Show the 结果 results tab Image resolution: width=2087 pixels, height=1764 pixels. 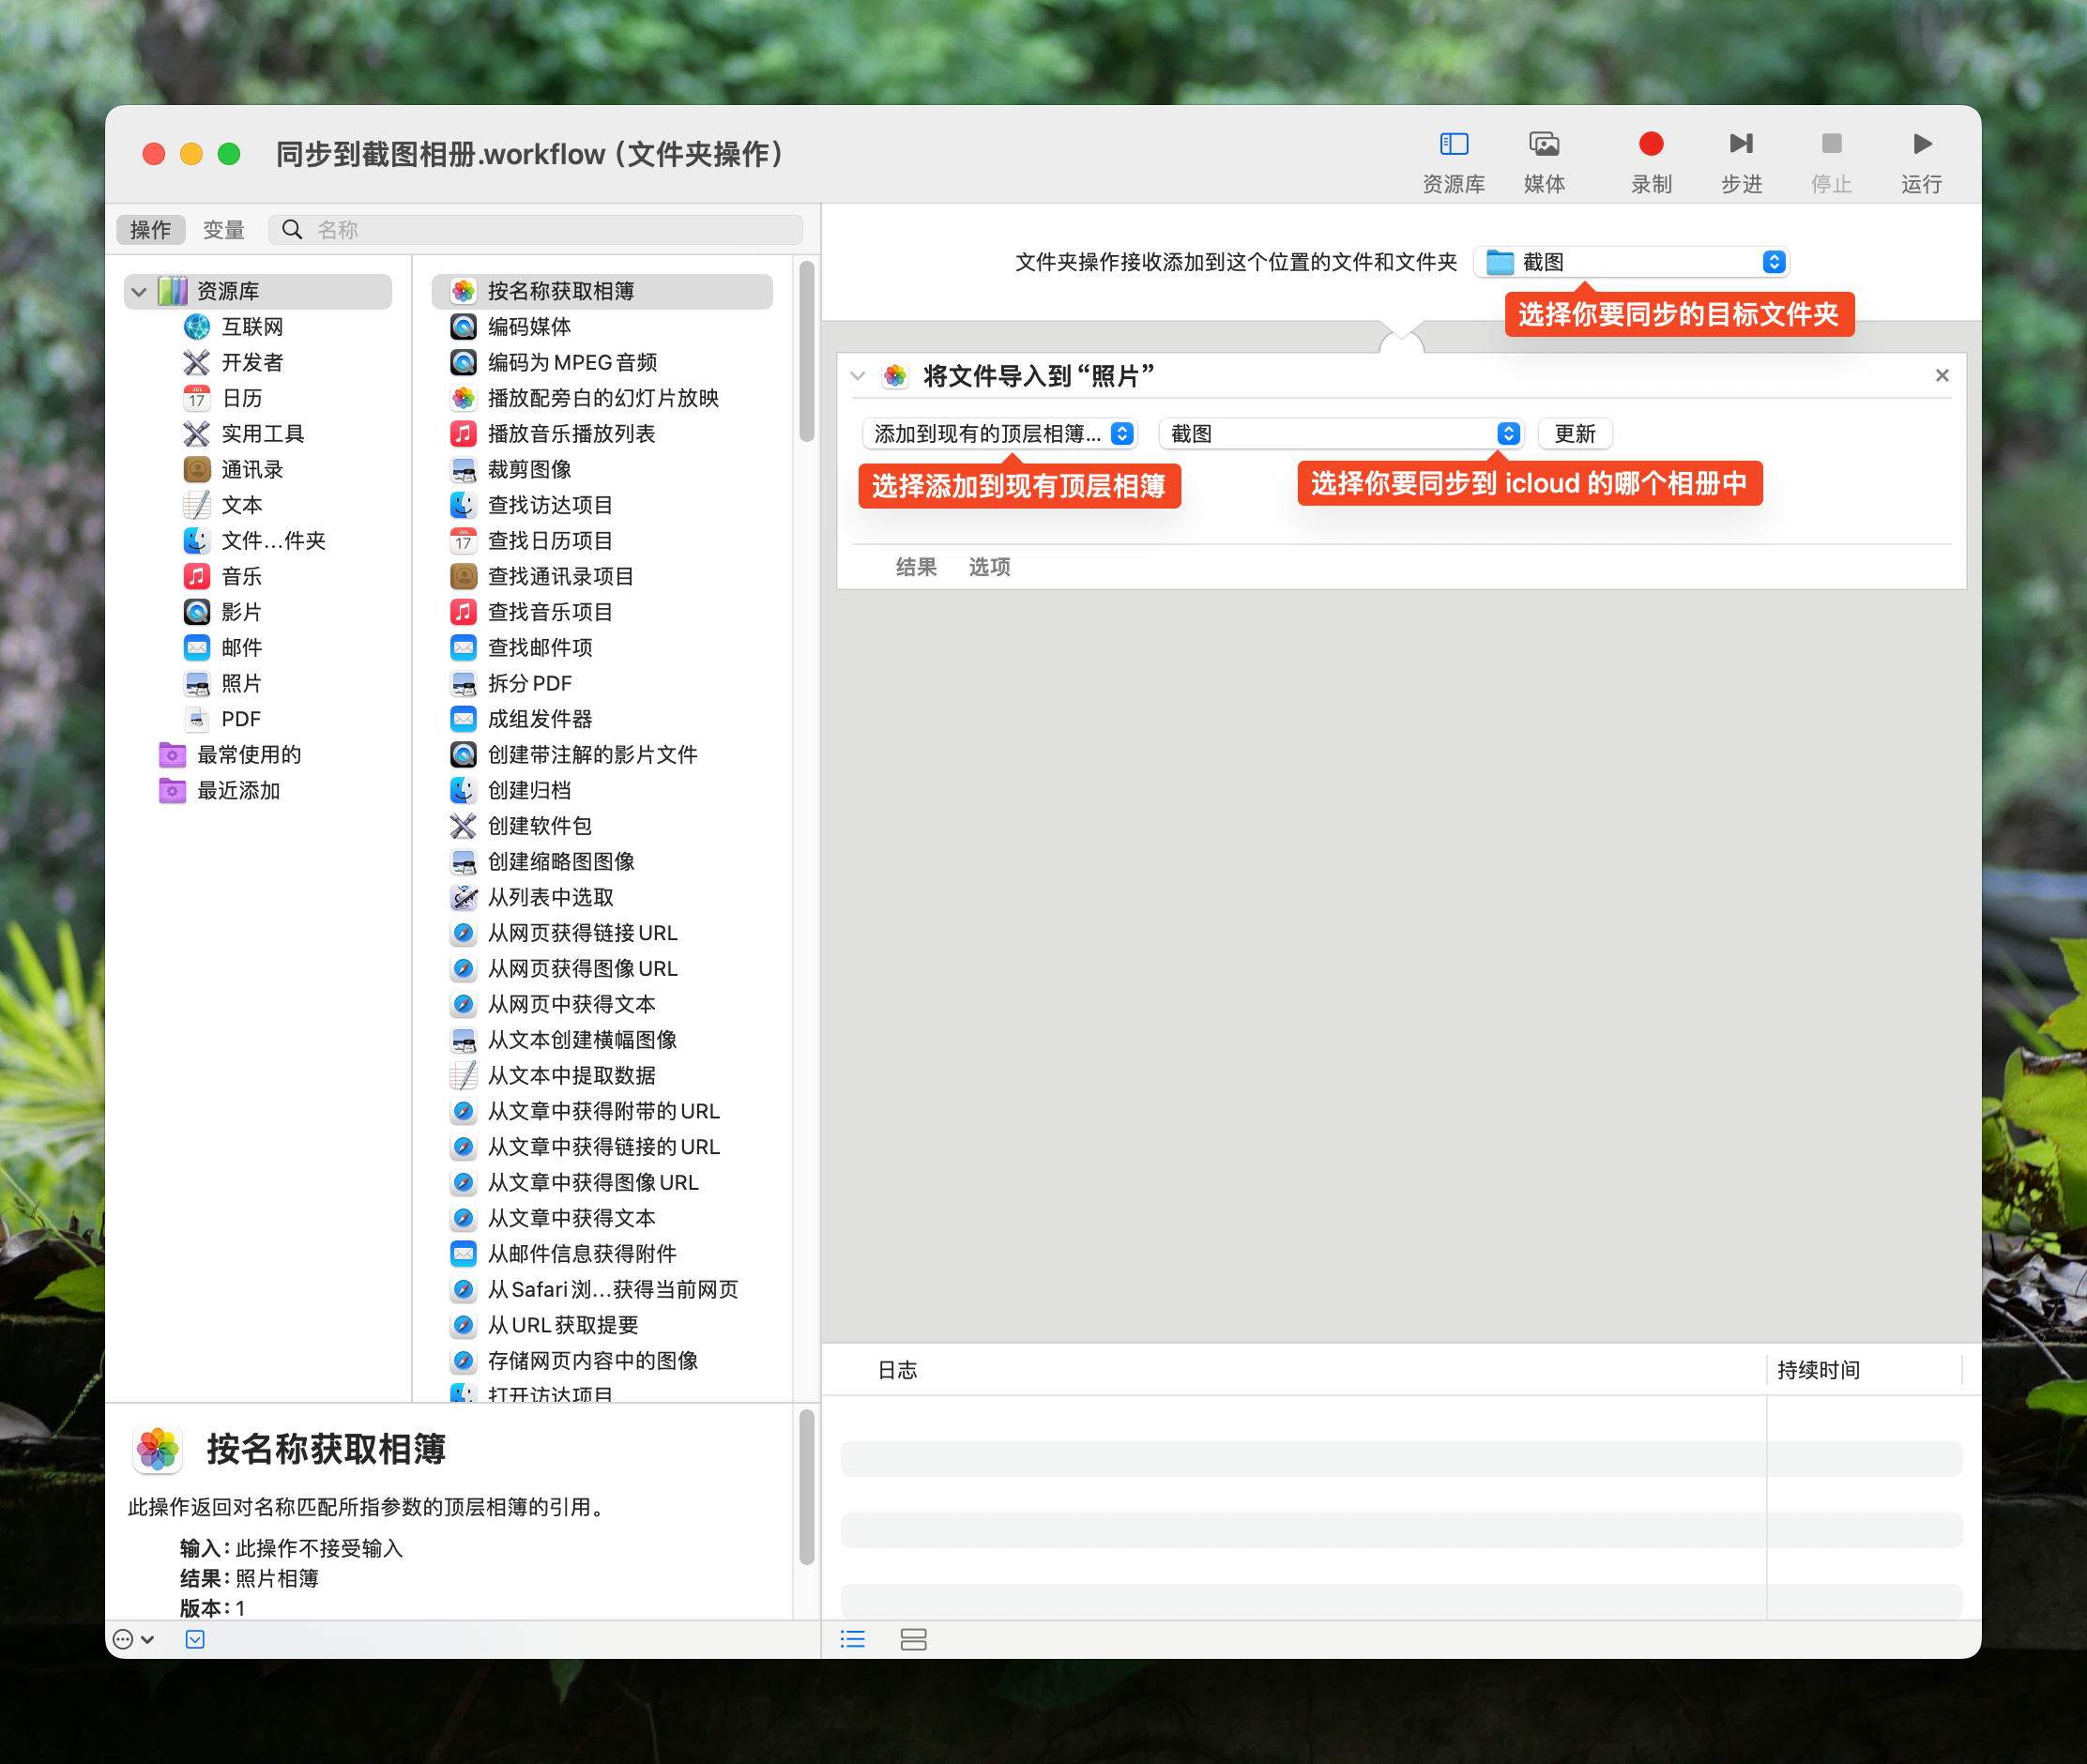coord(916,567)
